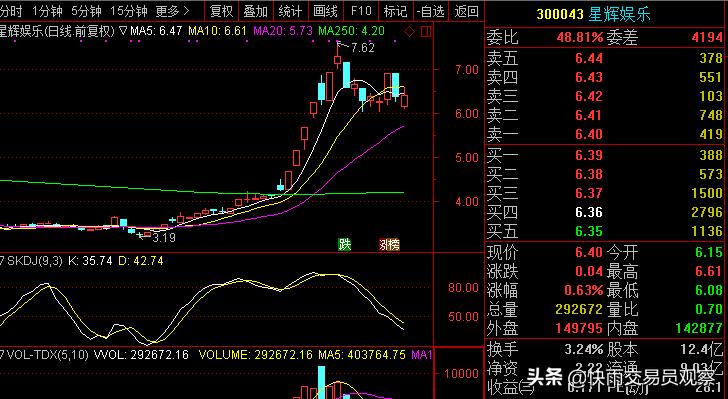Select the 买二 6.38 order row
Screen dimensions: 728x399
click(605, 174)
